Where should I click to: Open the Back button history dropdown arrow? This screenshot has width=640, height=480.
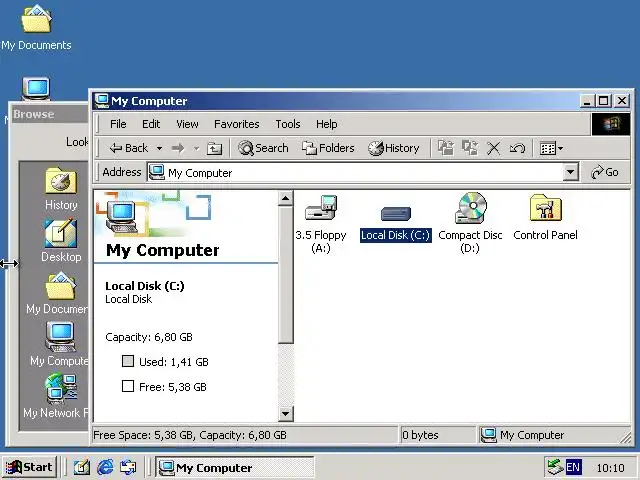pos(160,149)
